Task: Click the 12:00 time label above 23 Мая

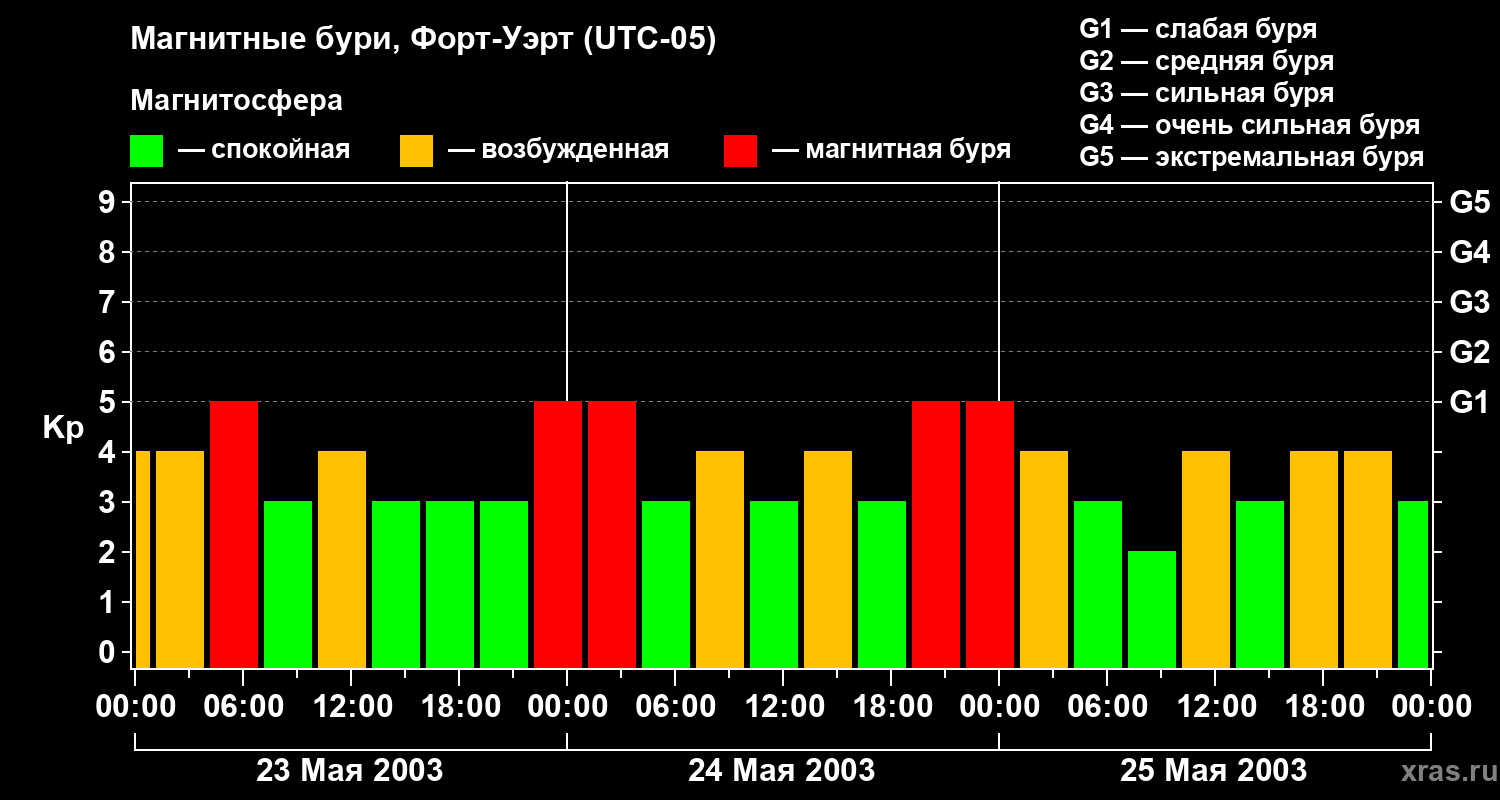Action: [x=351, y=707]
